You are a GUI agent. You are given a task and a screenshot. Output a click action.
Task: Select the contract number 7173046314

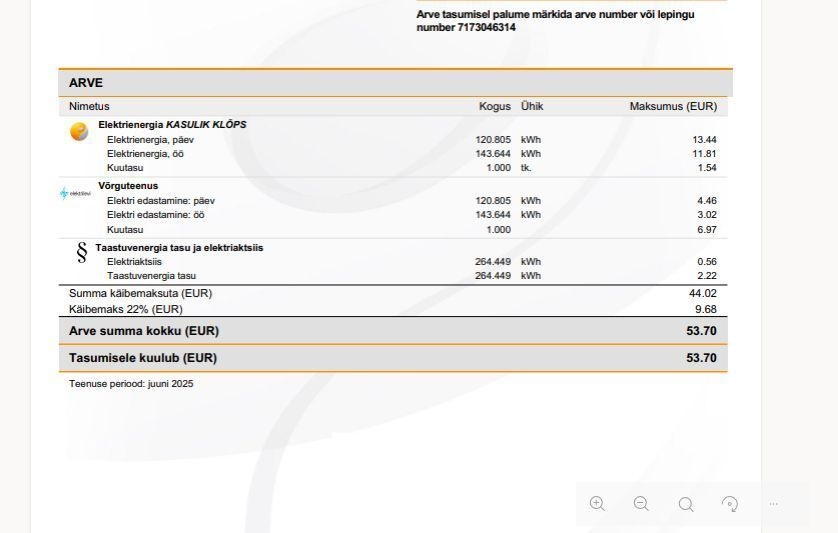[486, 27]
